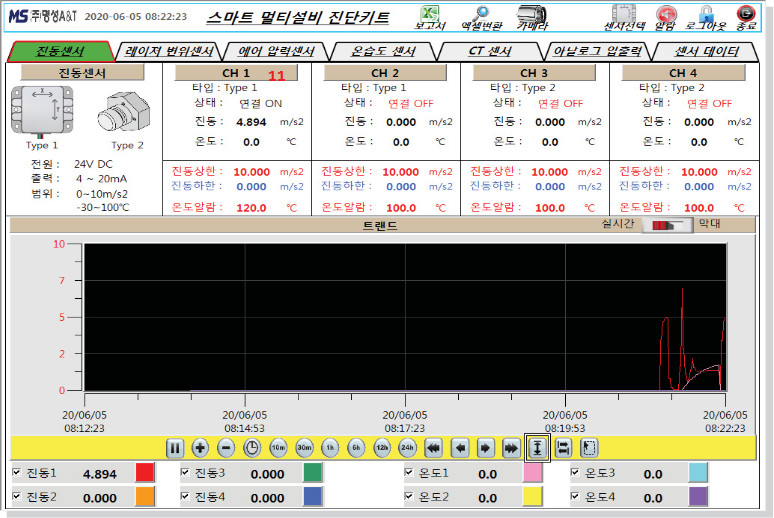Toggle the 온도3 checkbox
Image resolution: width=774 pixels, height=518 pixels.
click(x=575, y=473)
